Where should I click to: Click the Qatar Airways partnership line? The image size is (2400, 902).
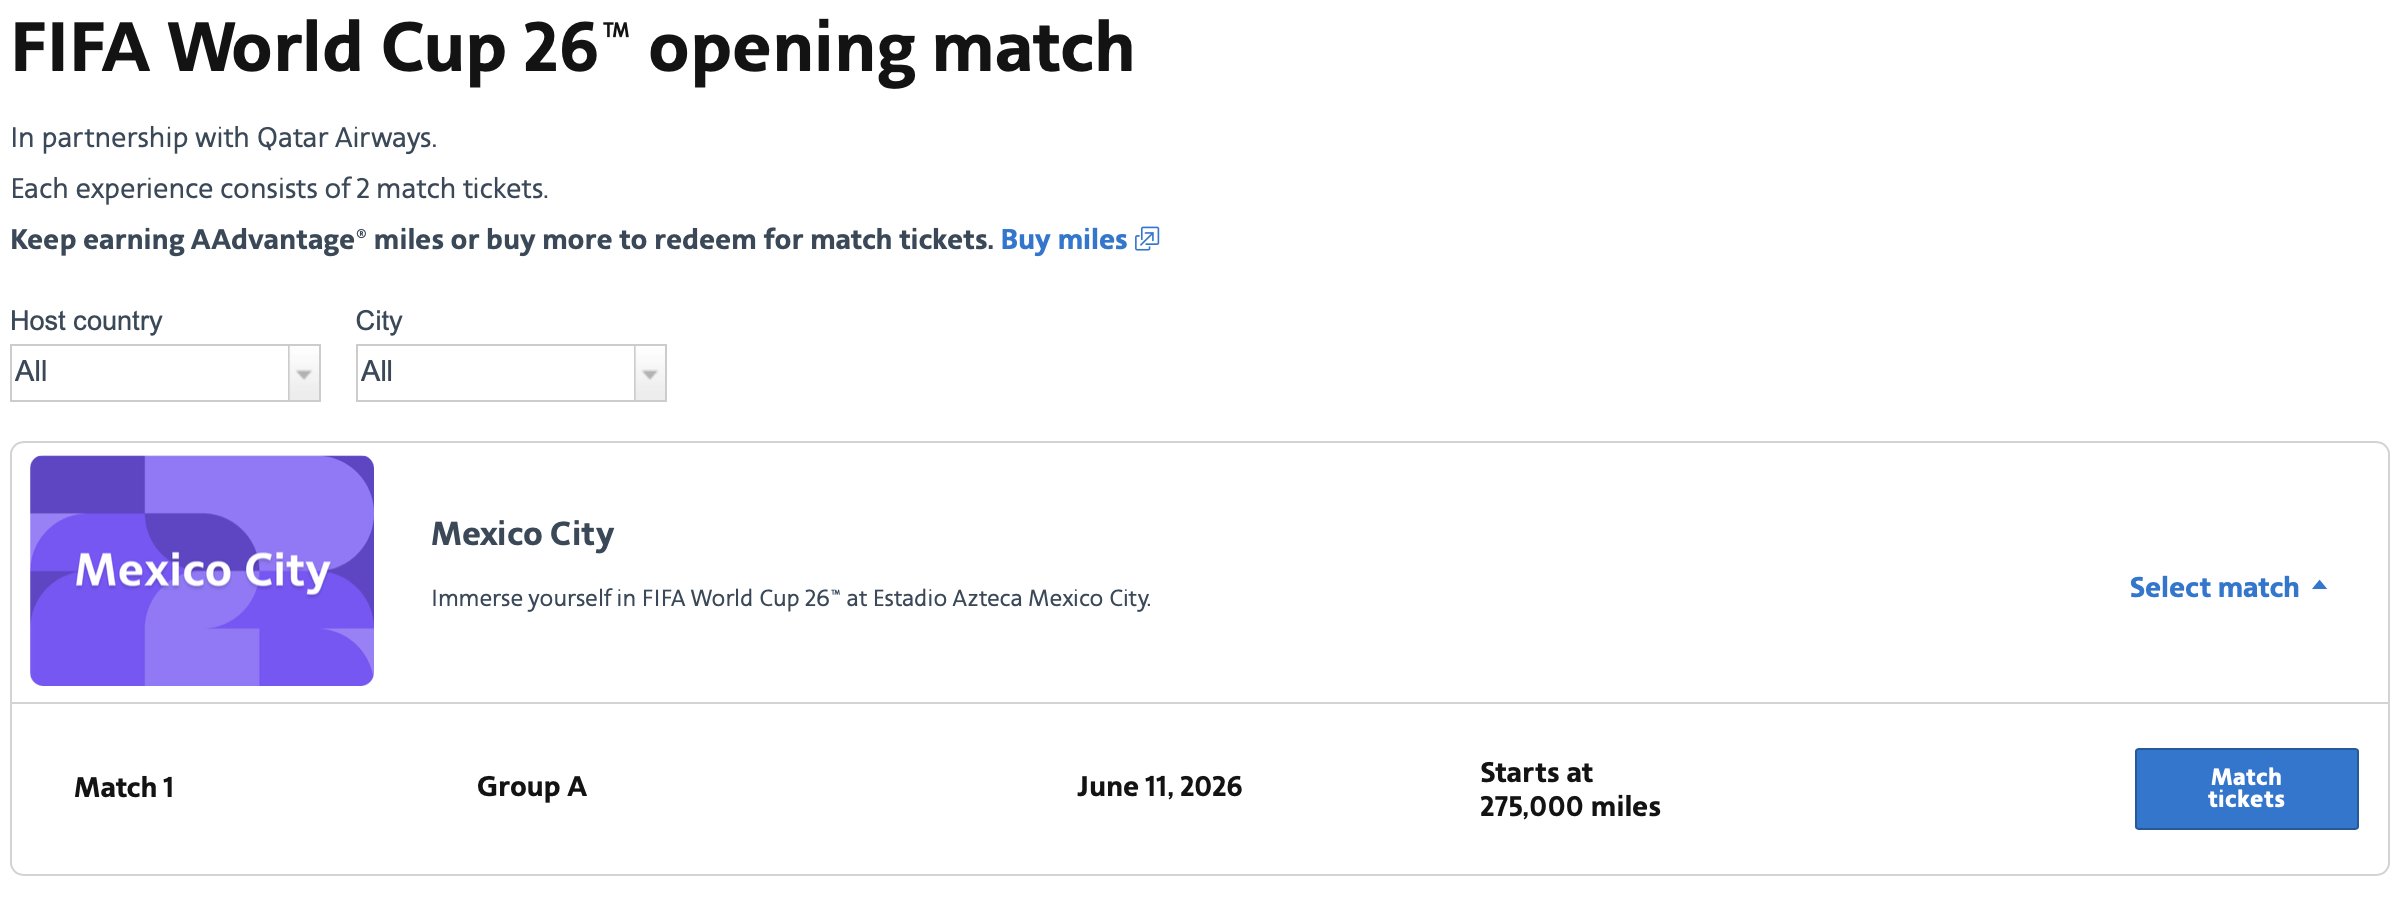[x=223, y=138]
